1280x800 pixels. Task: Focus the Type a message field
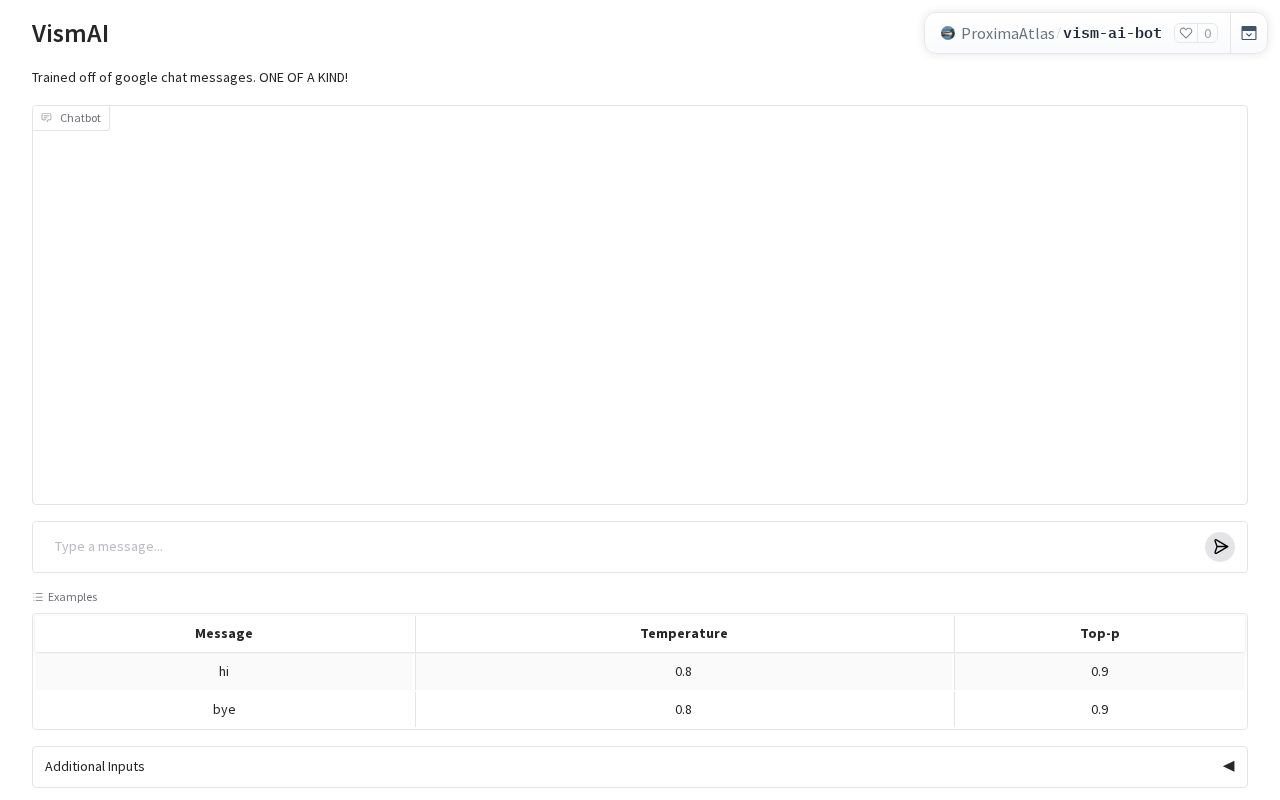[x=622, y=547]
